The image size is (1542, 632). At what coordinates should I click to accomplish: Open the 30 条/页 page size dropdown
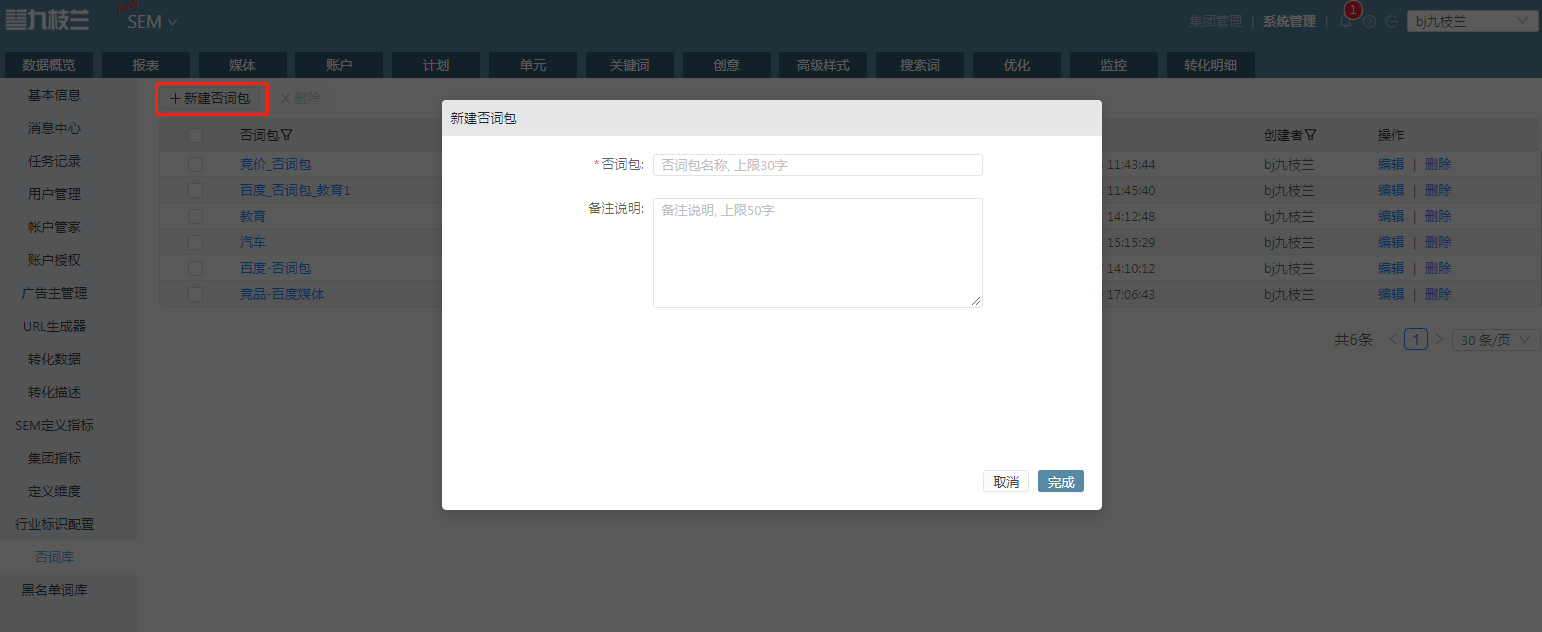pyautogui.click(x=1495, y=340)
